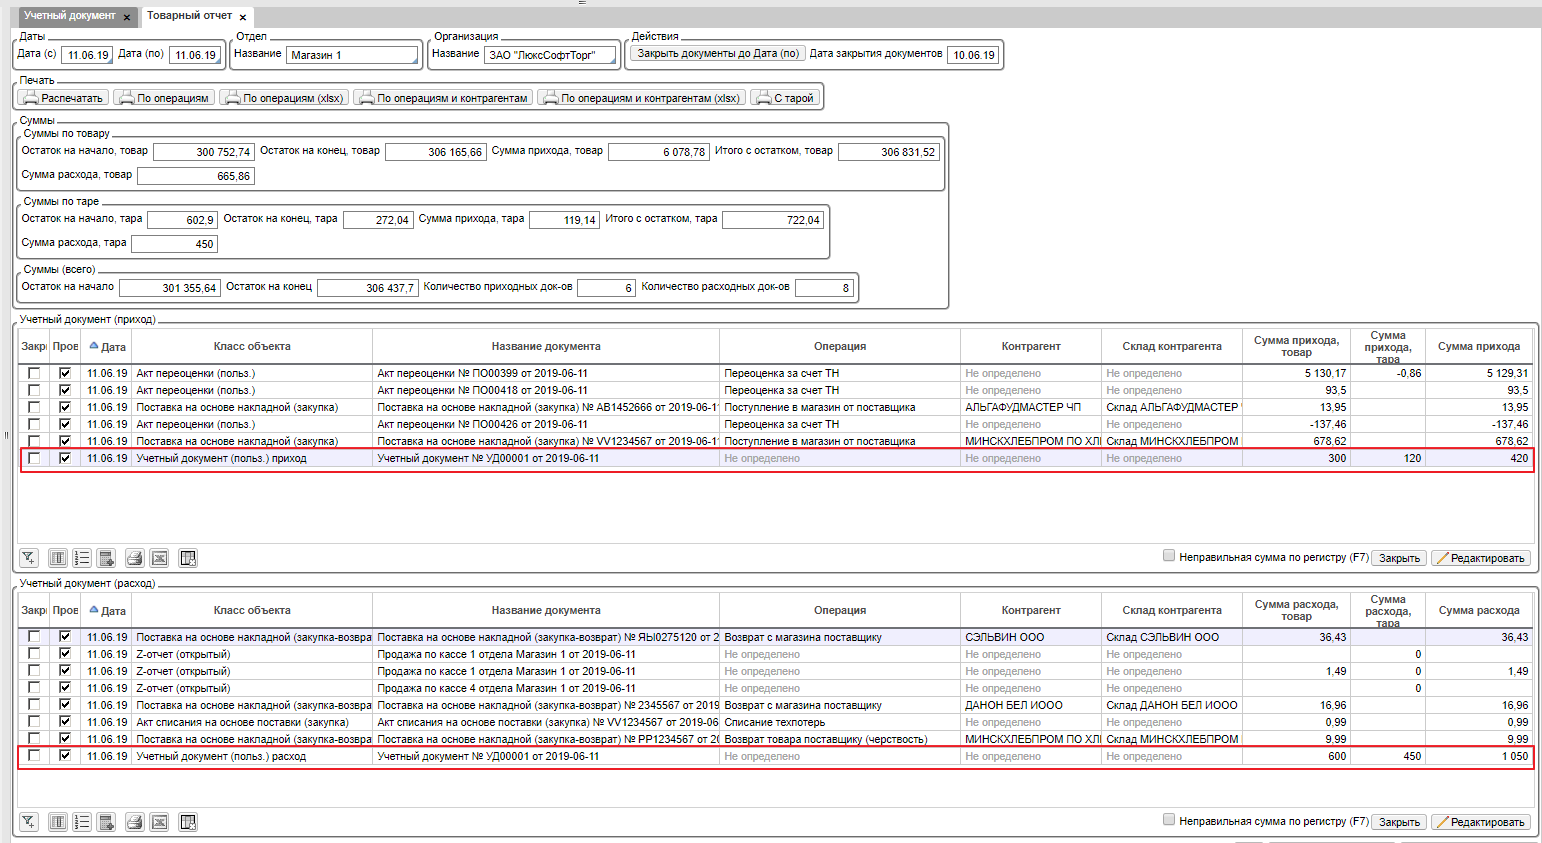Open table settings icon under the outgoing (расход) table
Screen dimensions: 1542x843
pos(187,822)
